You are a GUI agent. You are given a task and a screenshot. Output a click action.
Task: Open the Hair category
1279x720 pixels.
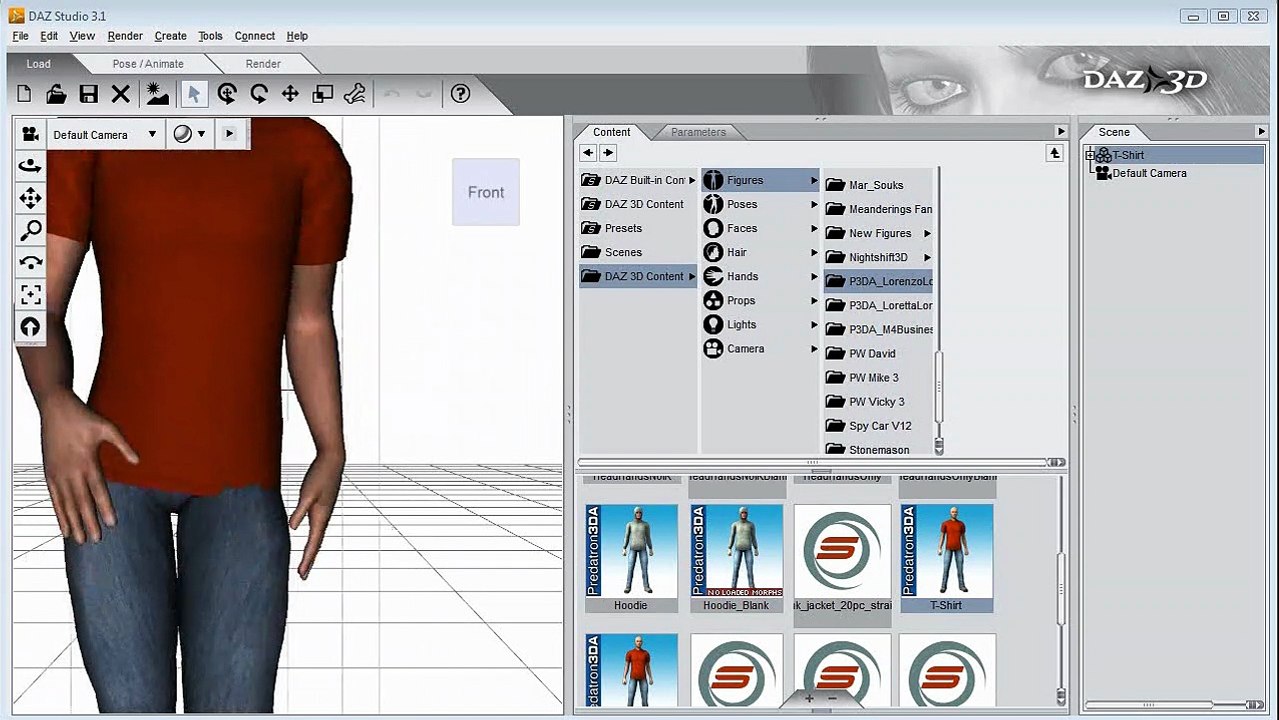click(760, 252)
